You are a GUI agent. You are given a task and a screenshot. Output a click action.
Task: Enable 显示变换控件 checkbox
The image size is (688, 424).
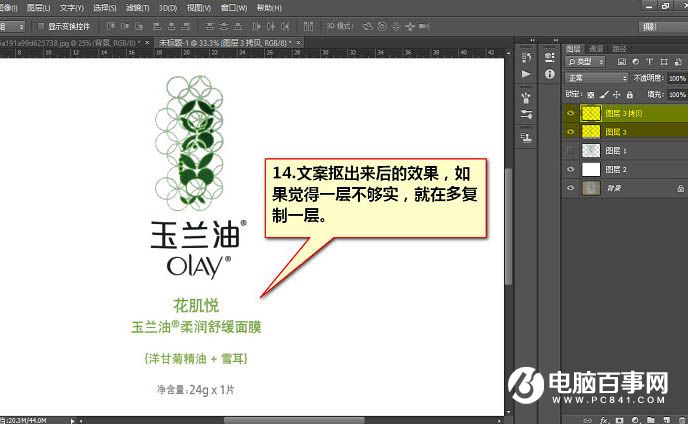coord(41,26)
